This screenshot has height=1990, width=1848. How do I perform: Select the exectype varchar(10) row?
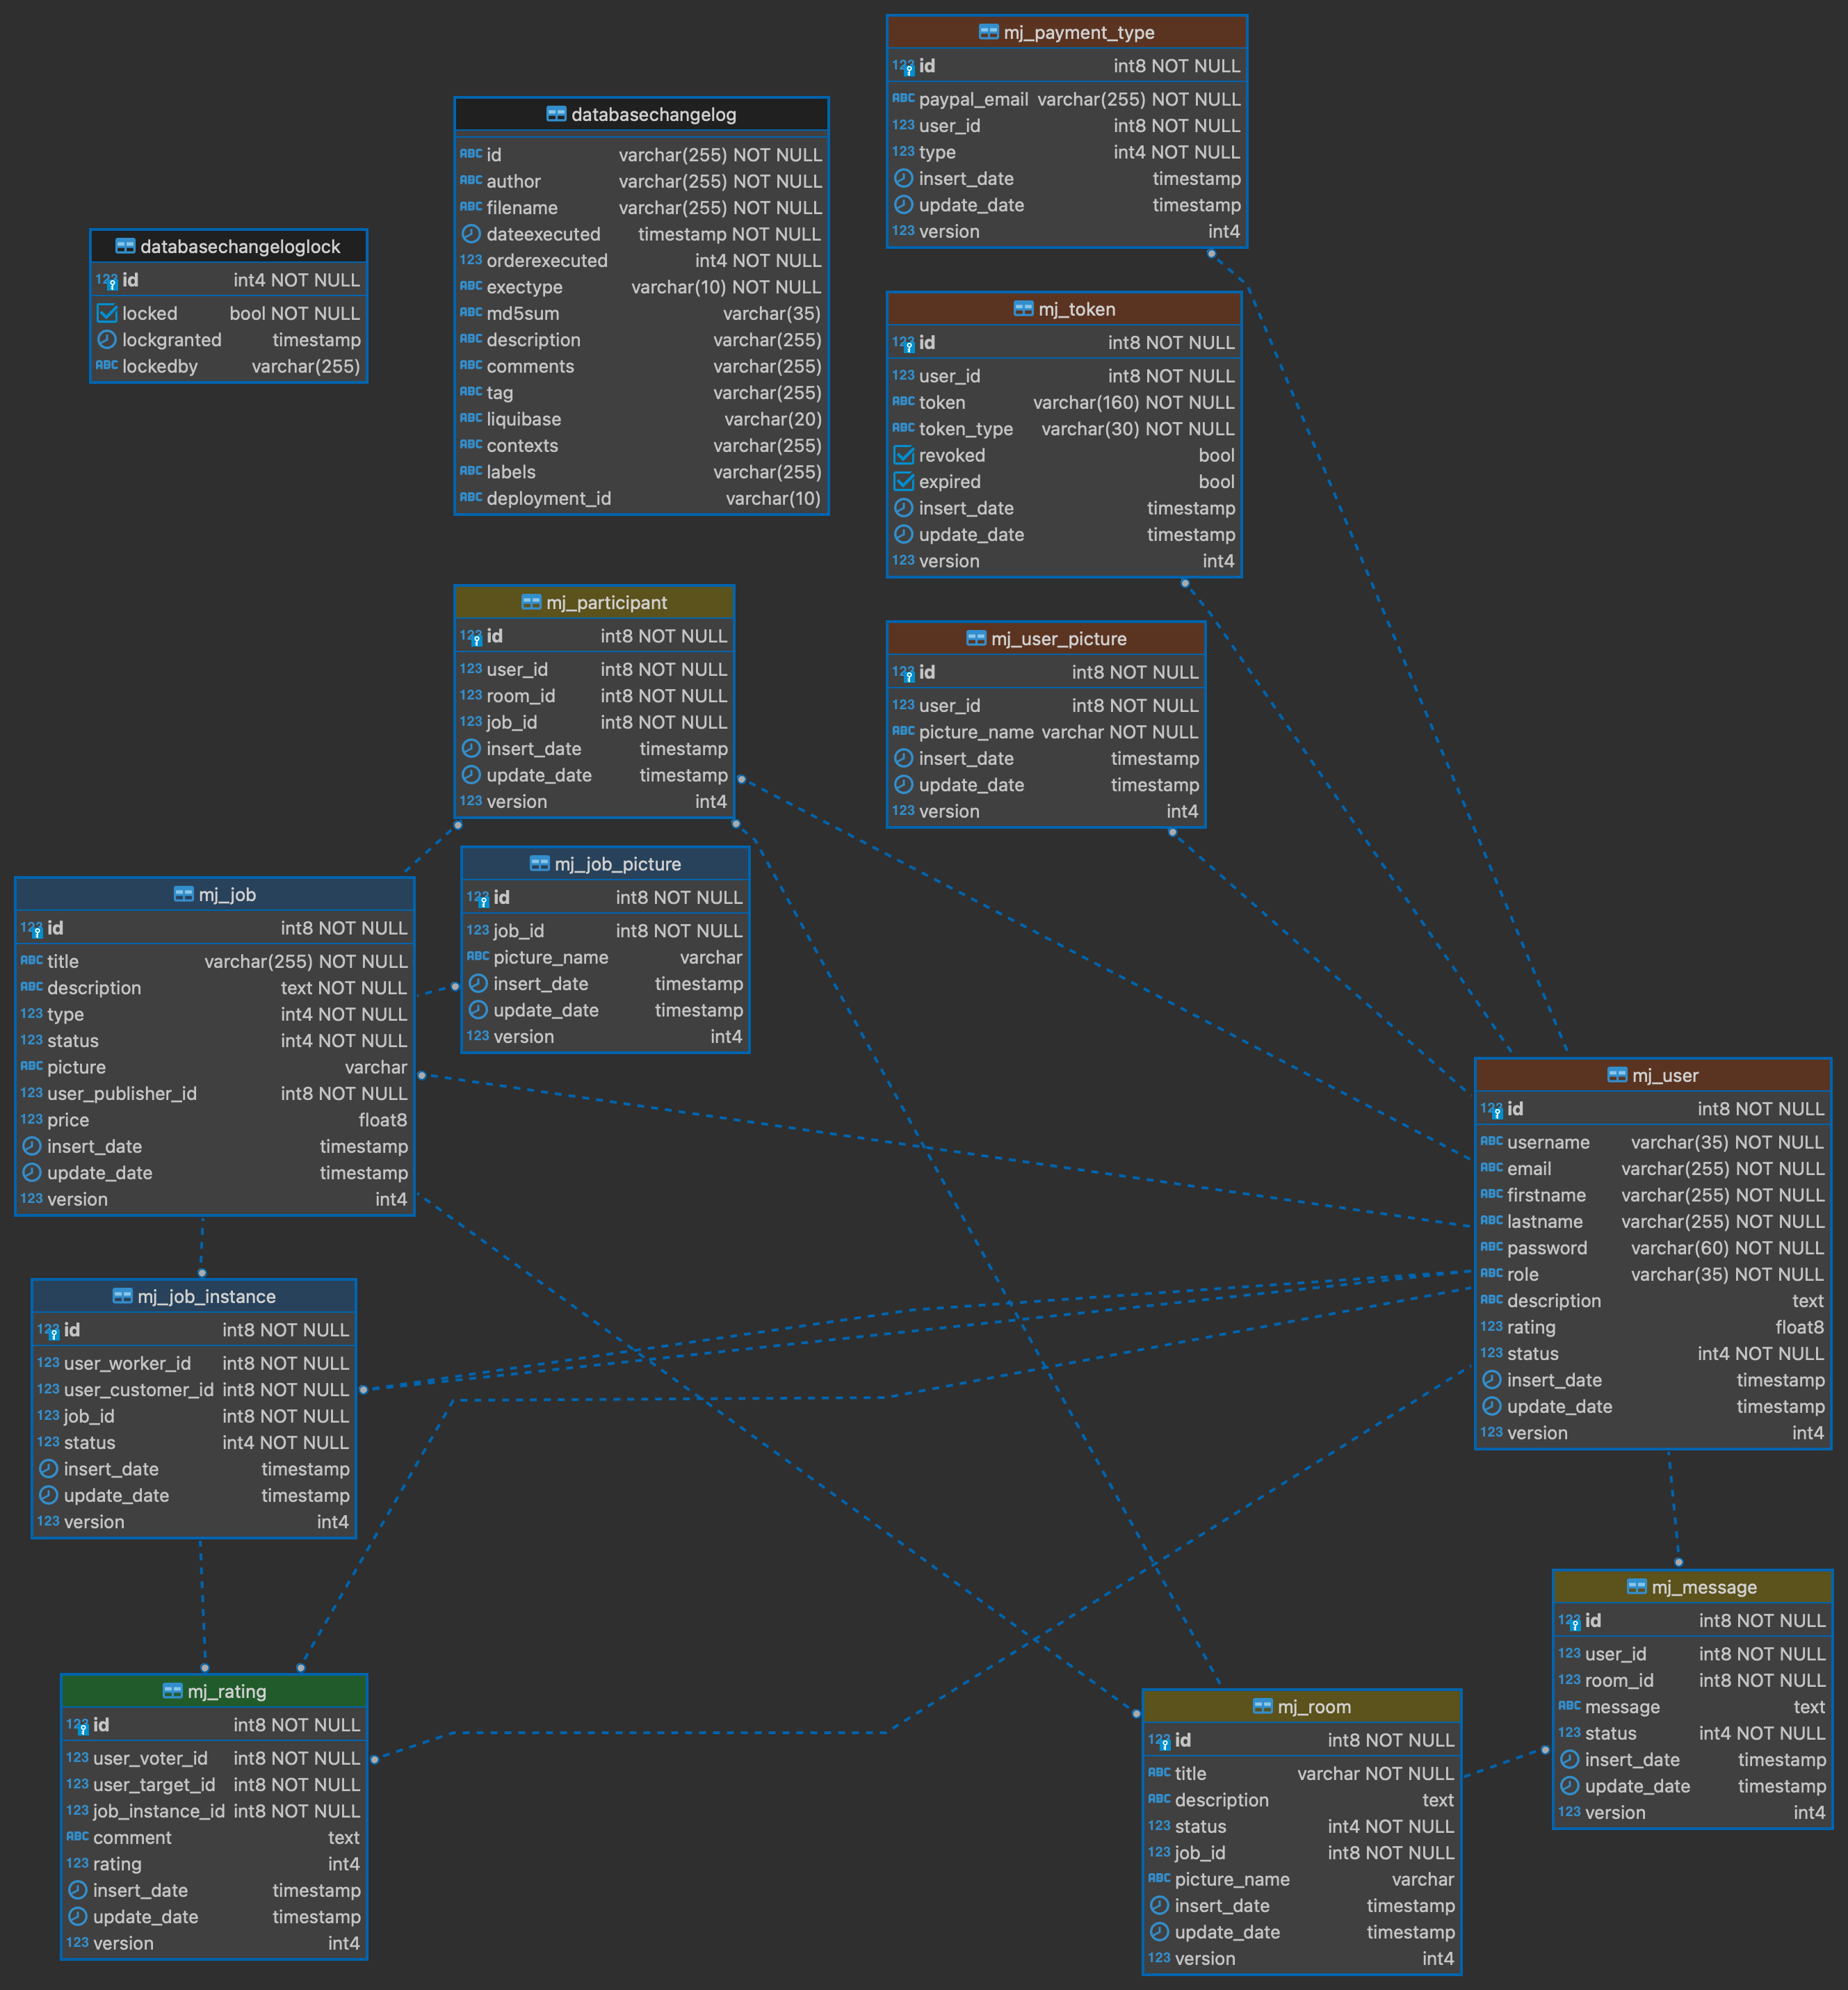641,287
